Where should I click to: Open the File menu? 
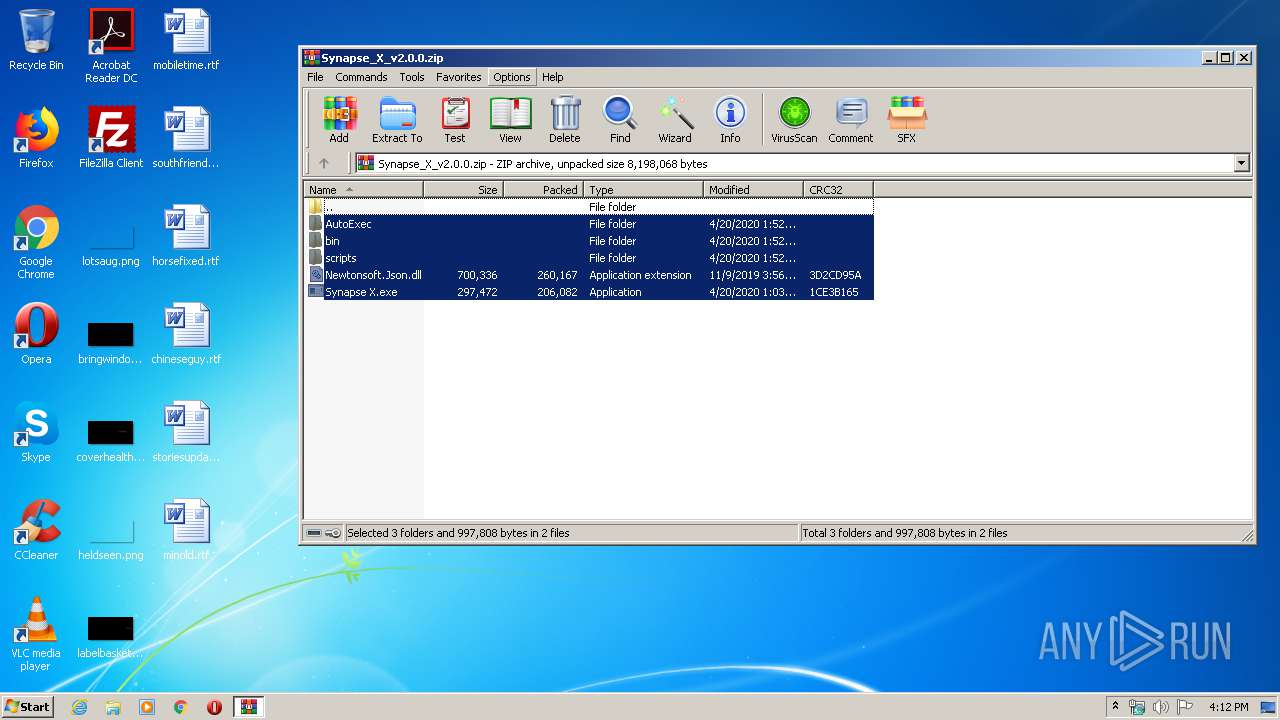pyautogui.click(x=315, y=77)
